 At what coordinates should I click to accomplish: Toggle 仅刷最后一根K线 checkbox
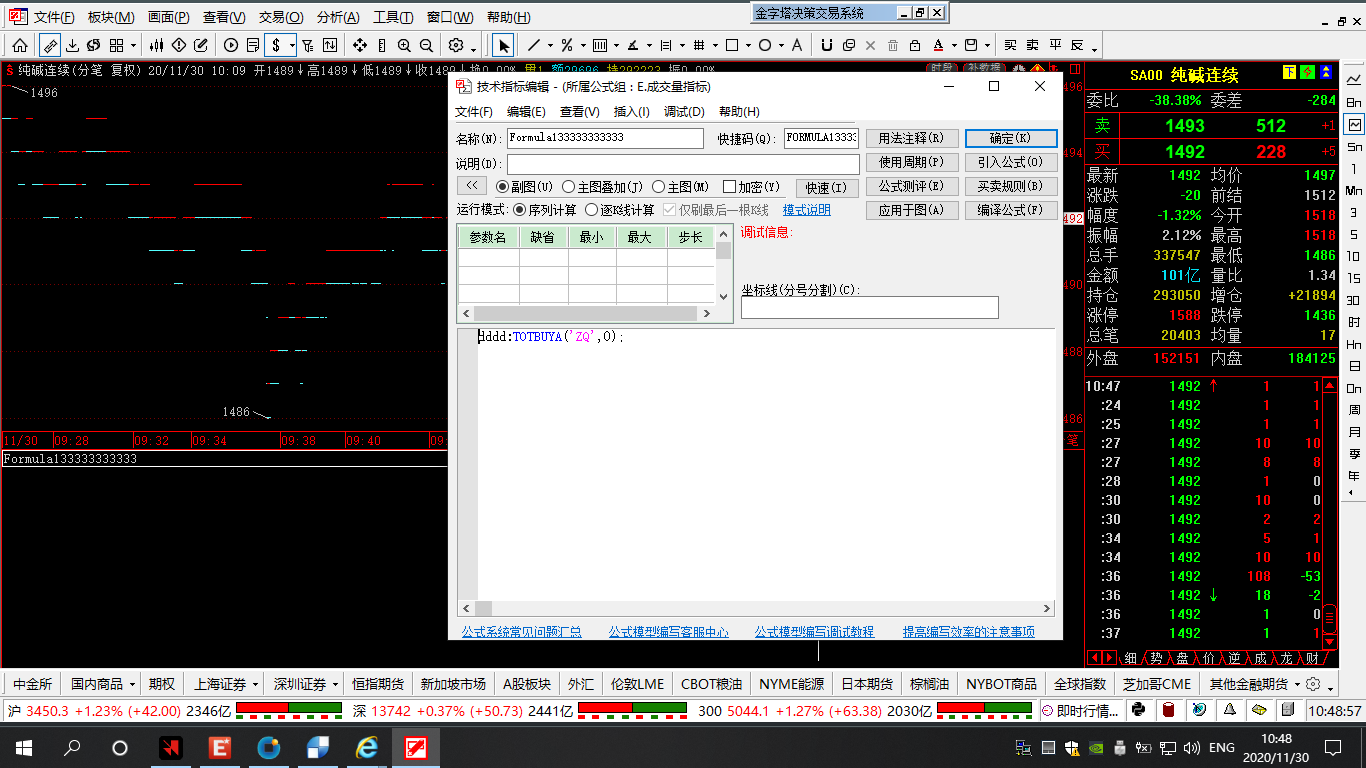click(670, 210)
